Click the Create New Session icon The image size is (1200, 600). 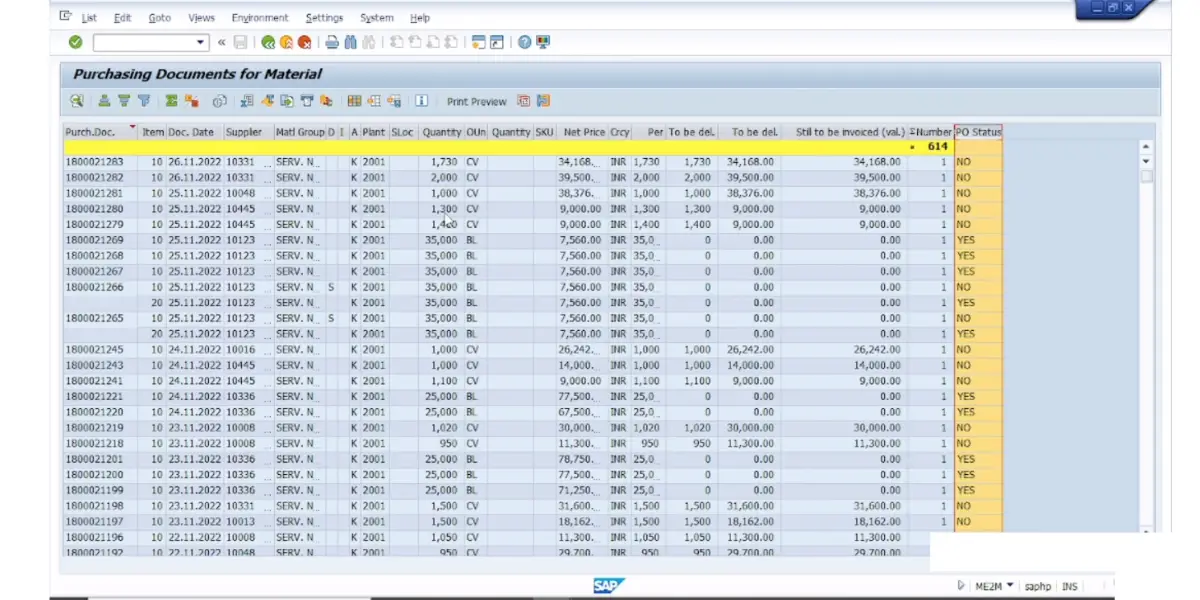(x=479, y=42)
